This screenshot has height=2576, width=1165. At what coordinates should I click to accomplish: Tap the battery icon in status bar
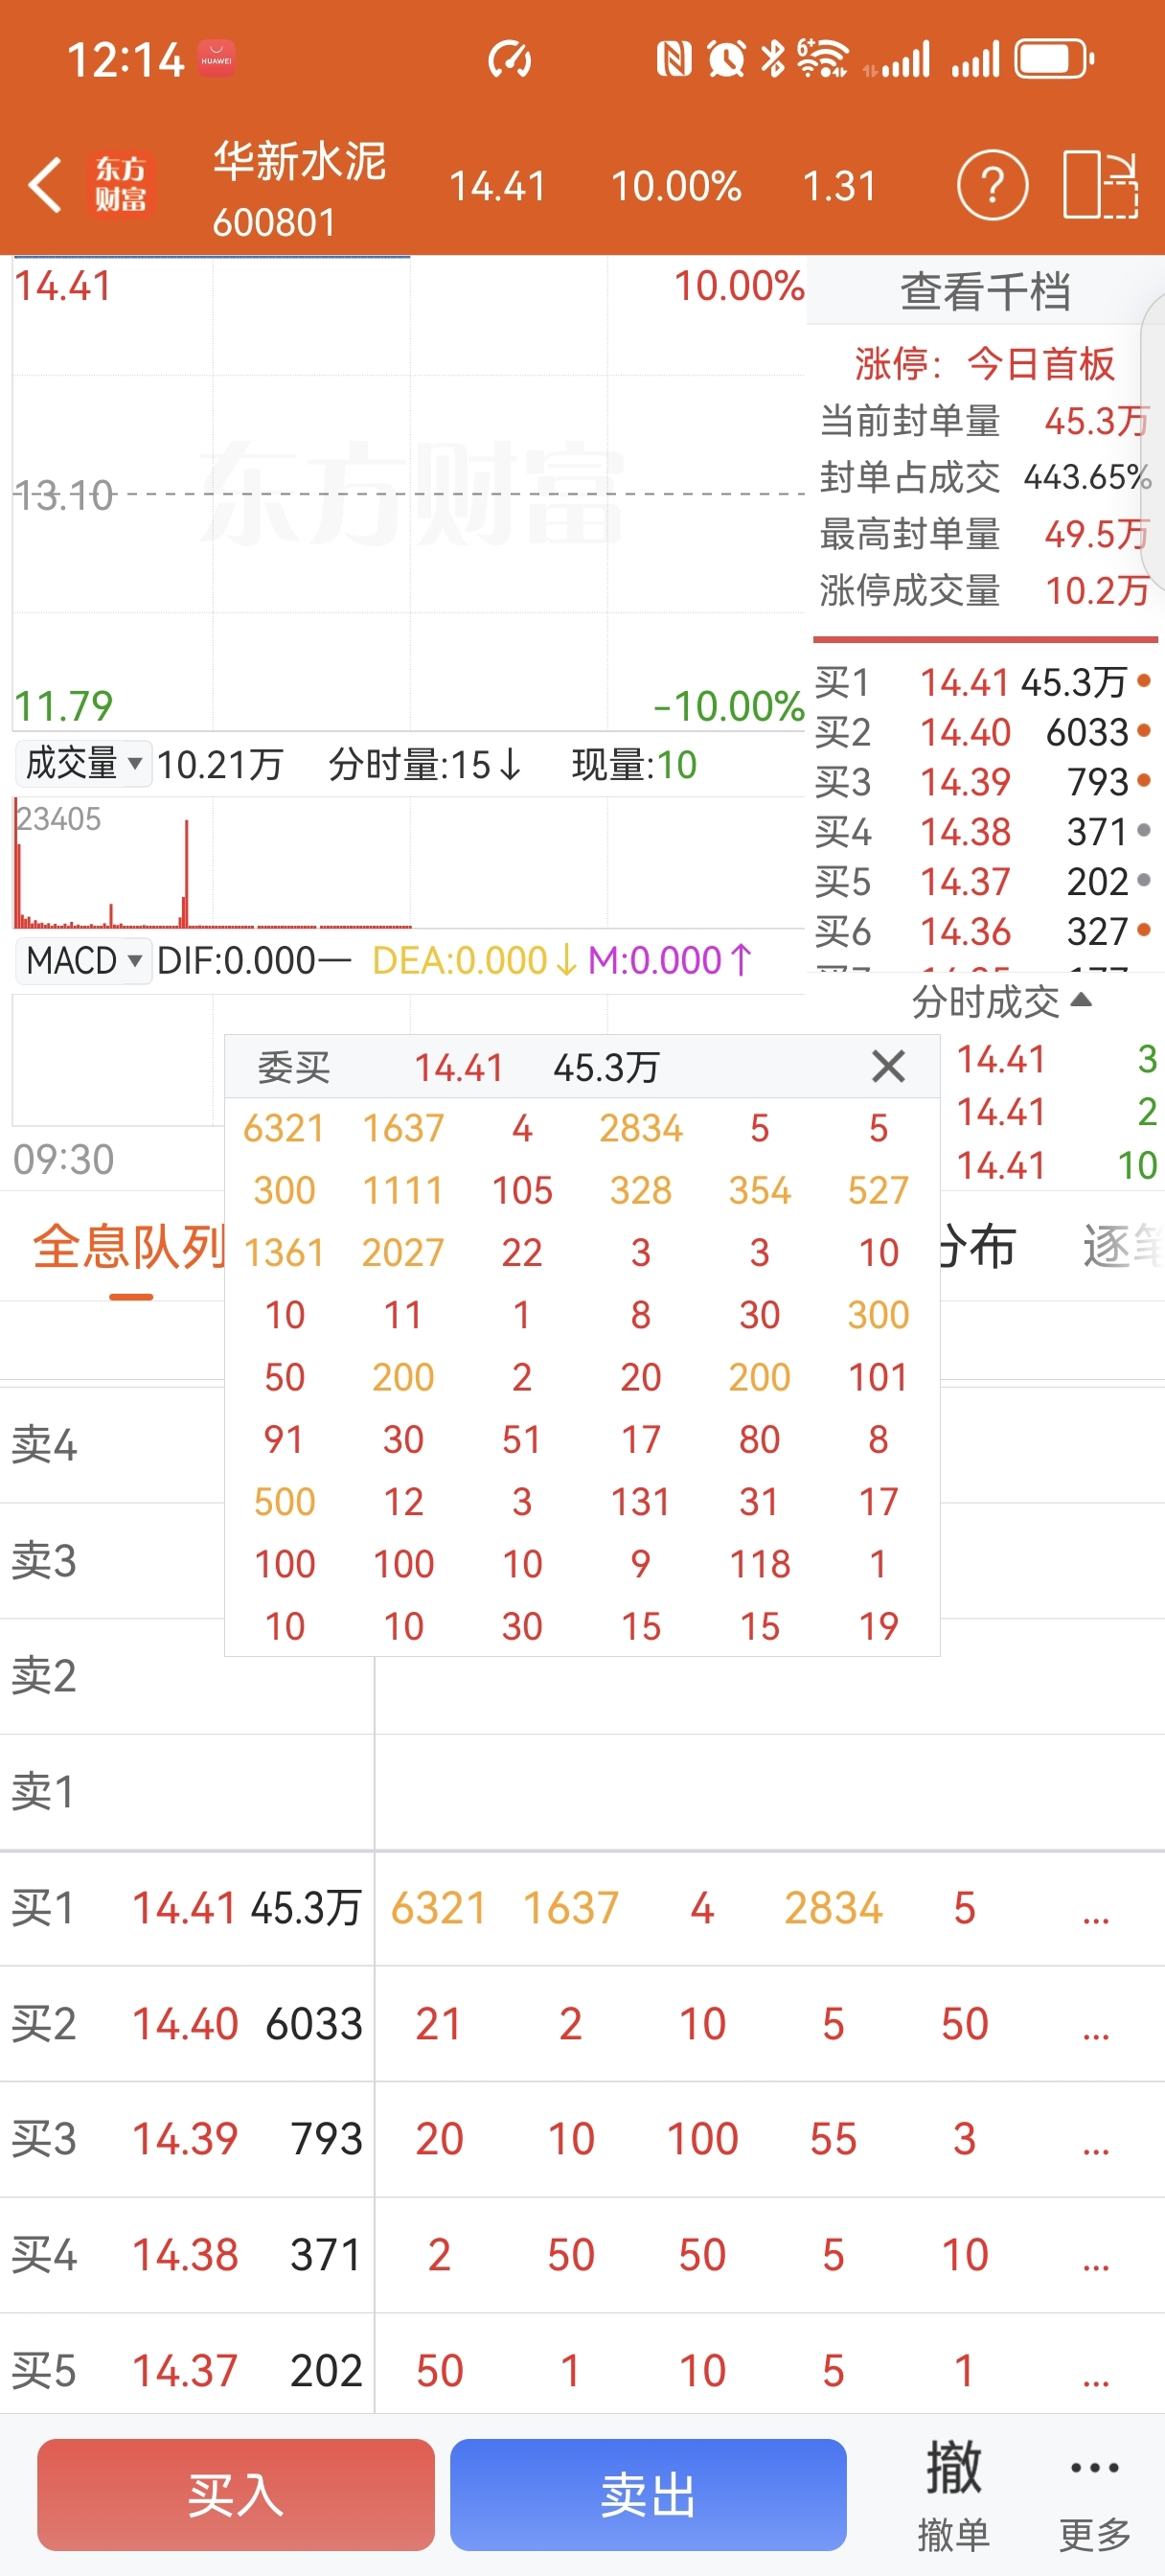pos(1054,59)
